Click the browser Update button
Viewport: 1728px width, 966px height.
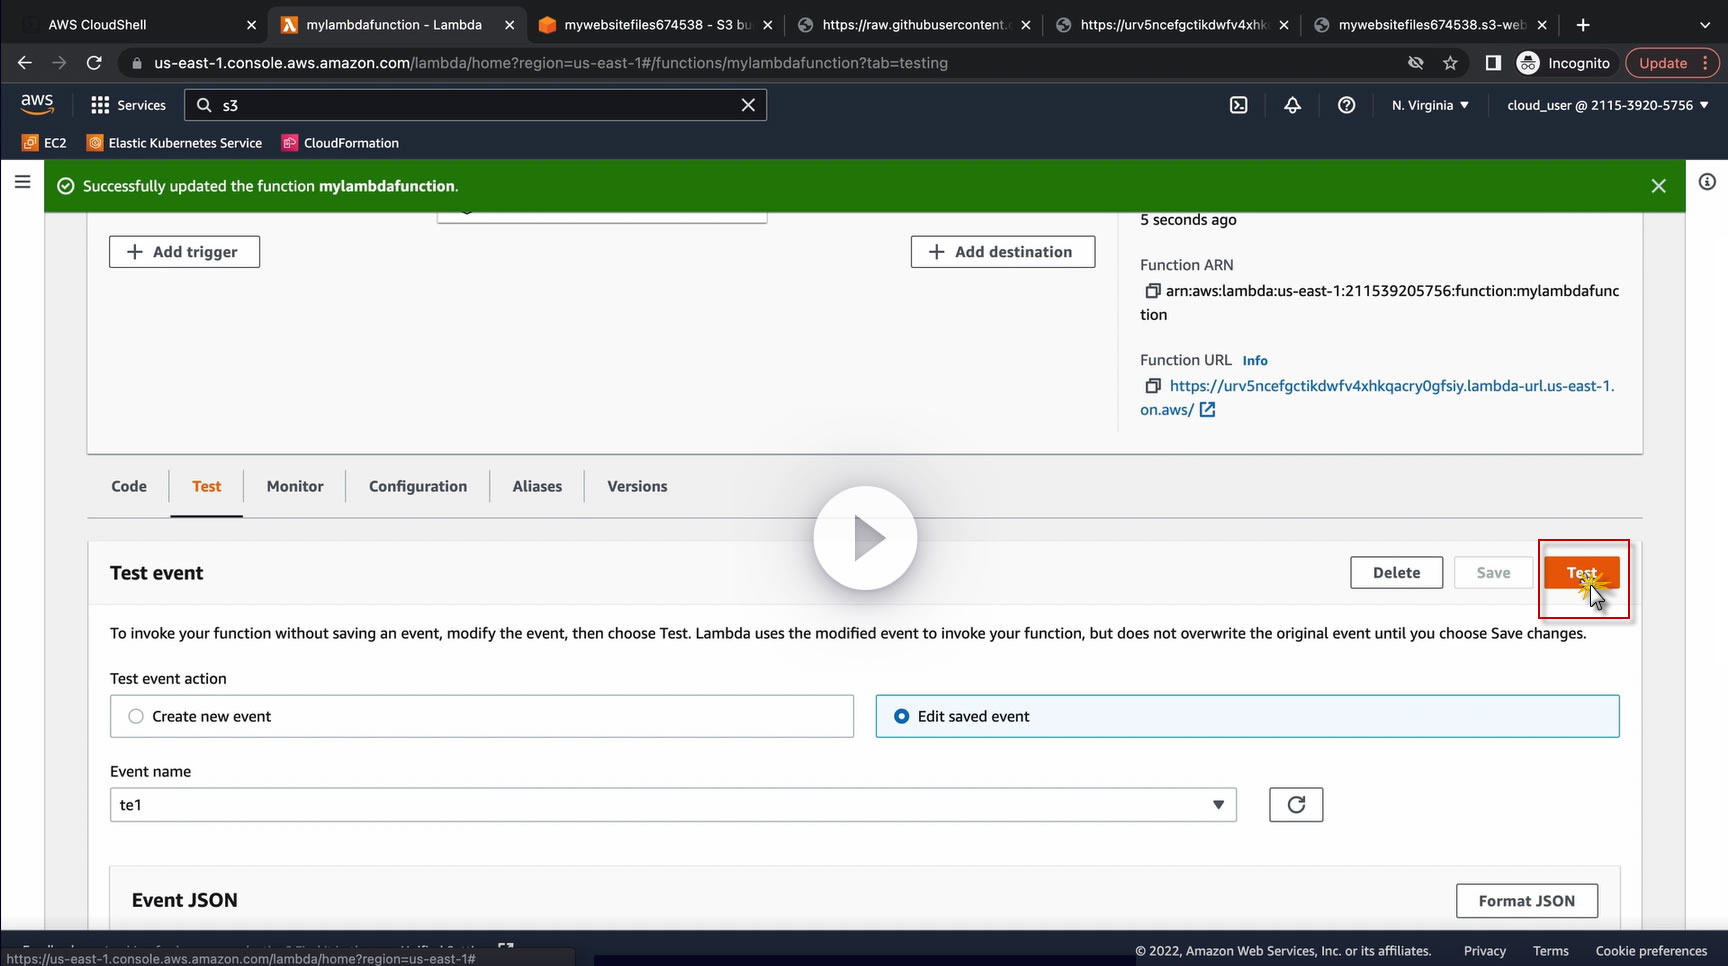coord(1663,63)
